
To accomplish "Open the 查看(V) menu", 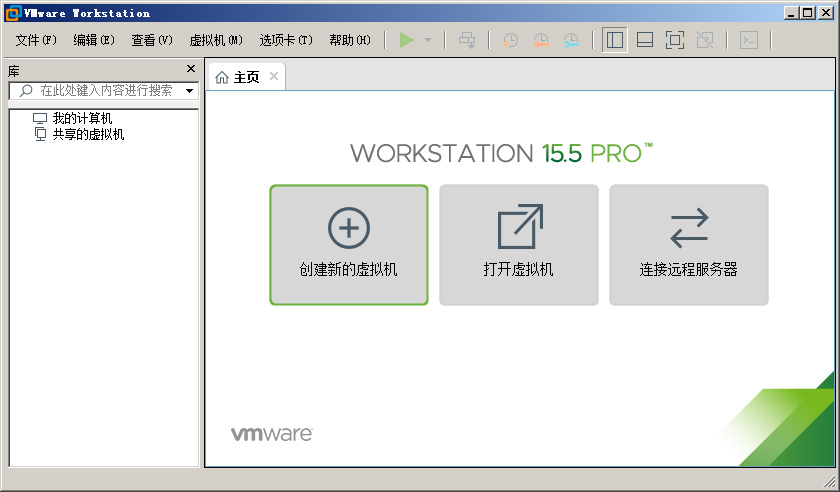I will click(x=152, y=40).
